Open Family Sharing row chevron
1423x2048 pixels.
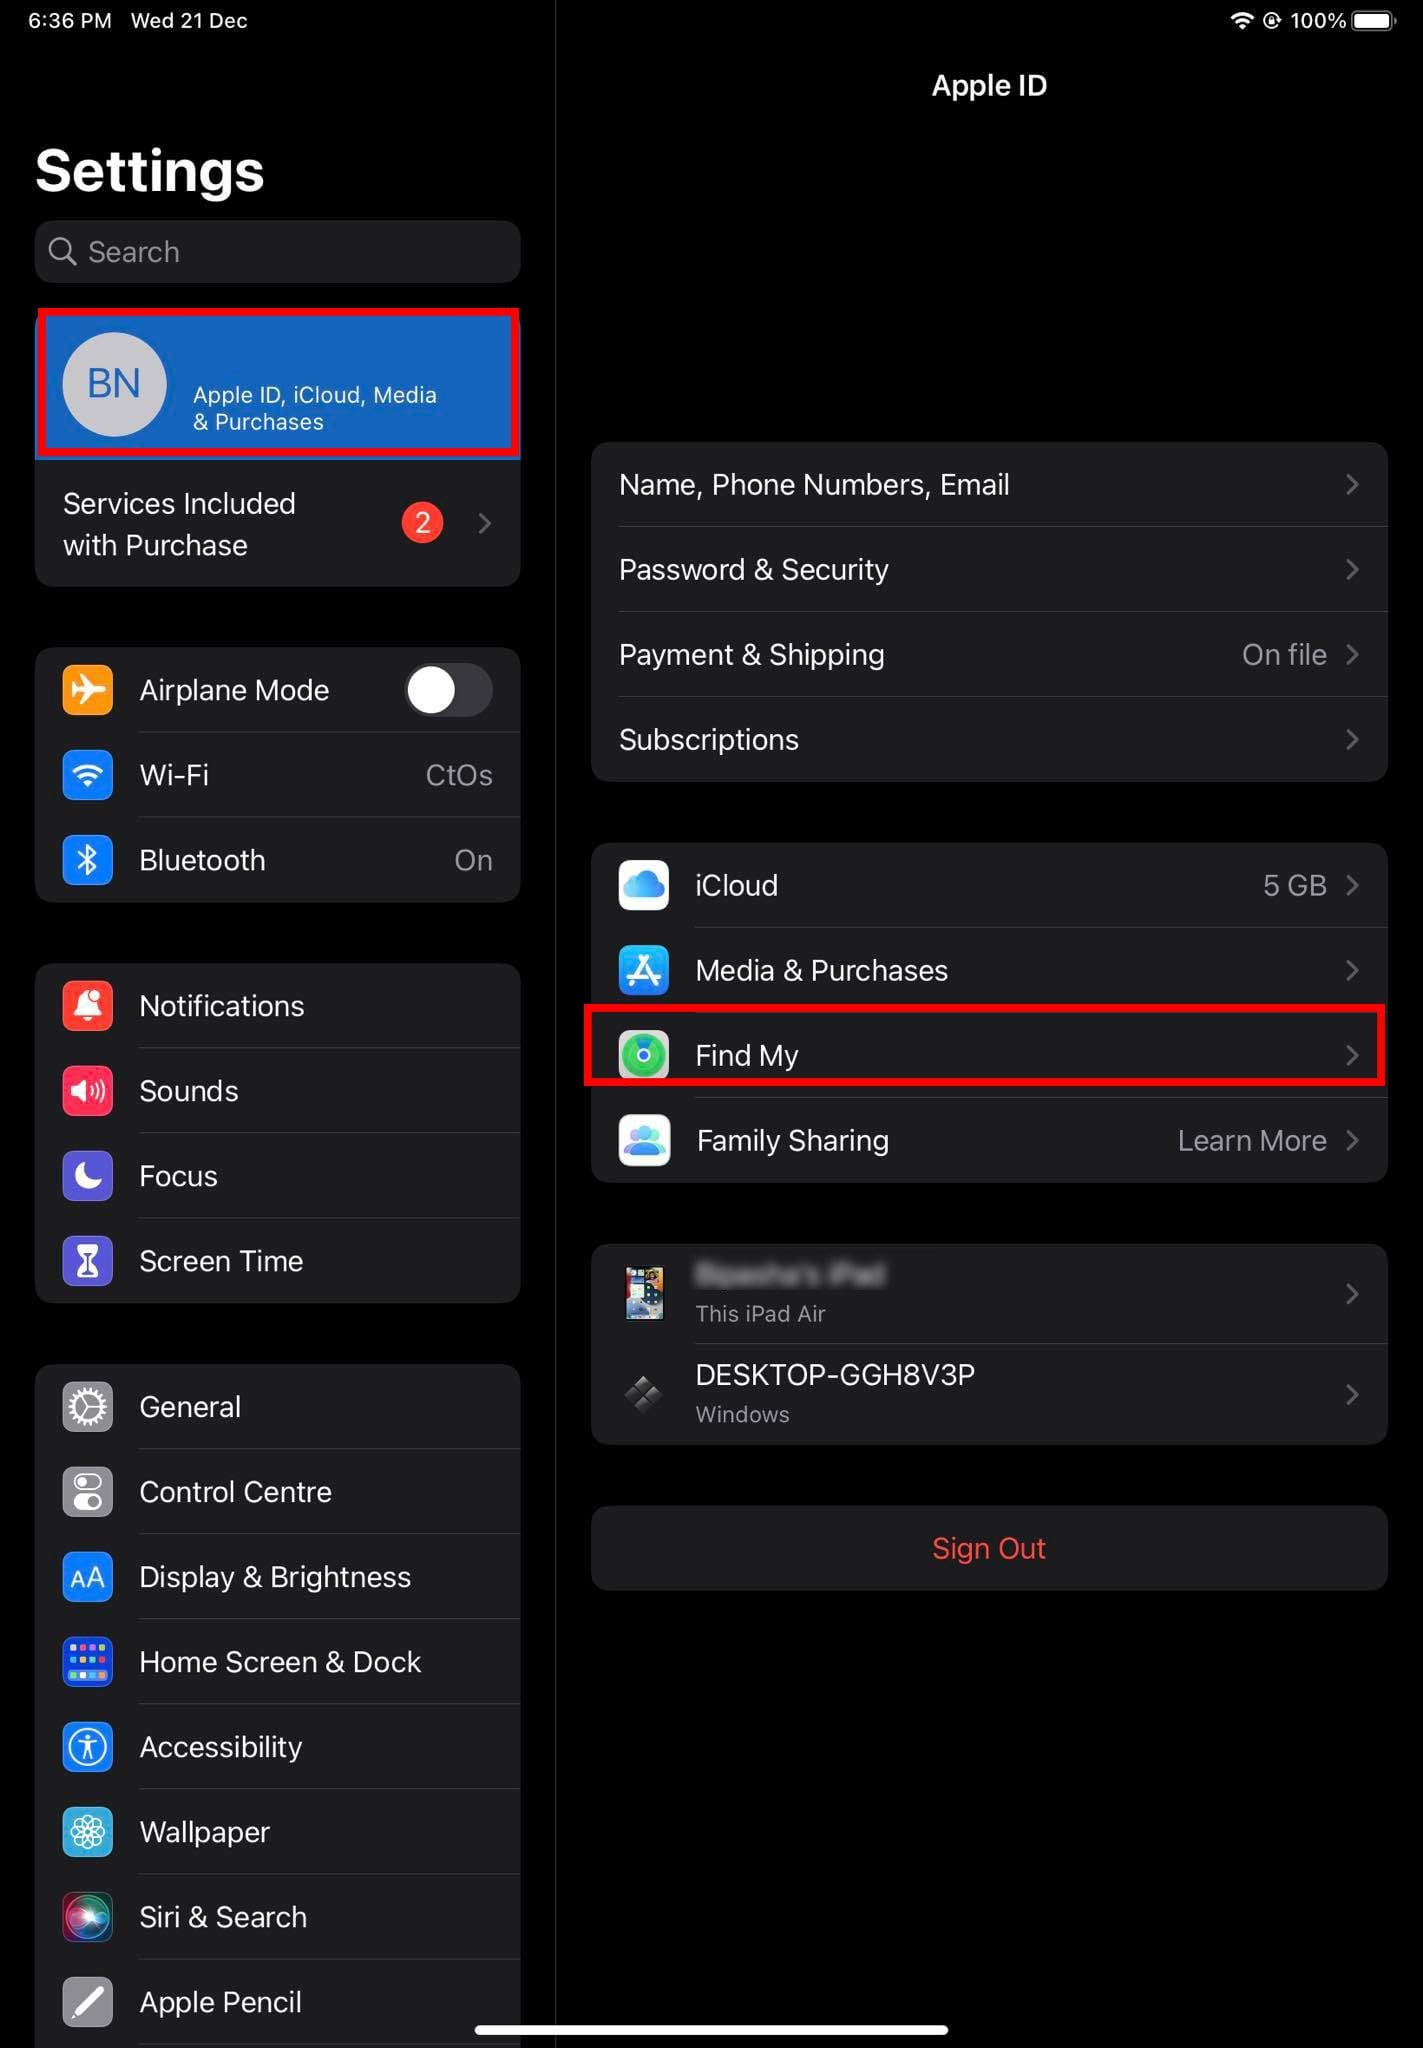[x=1352, y=1140]
